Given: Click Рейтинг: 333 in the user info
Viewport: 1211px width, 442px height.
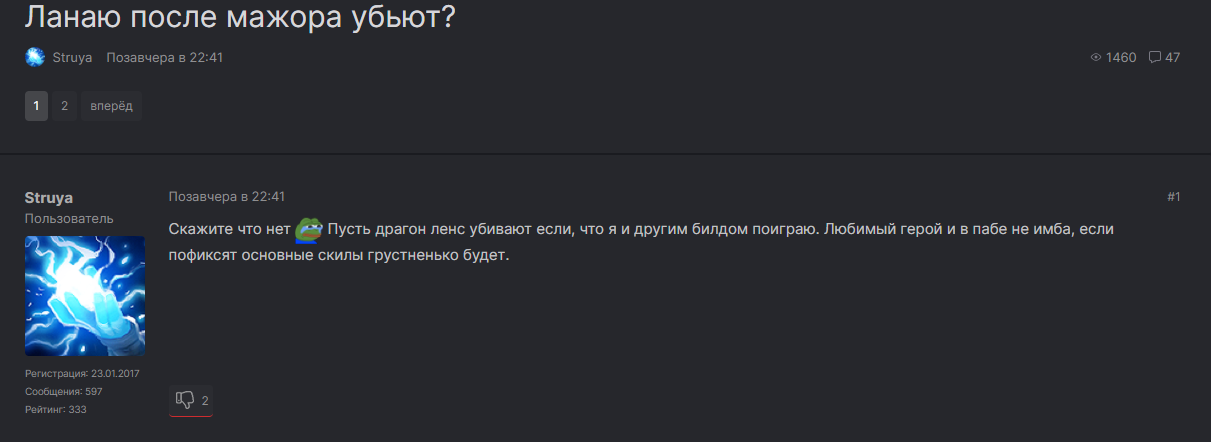Looking at the screenshot, I should point(55,409).
